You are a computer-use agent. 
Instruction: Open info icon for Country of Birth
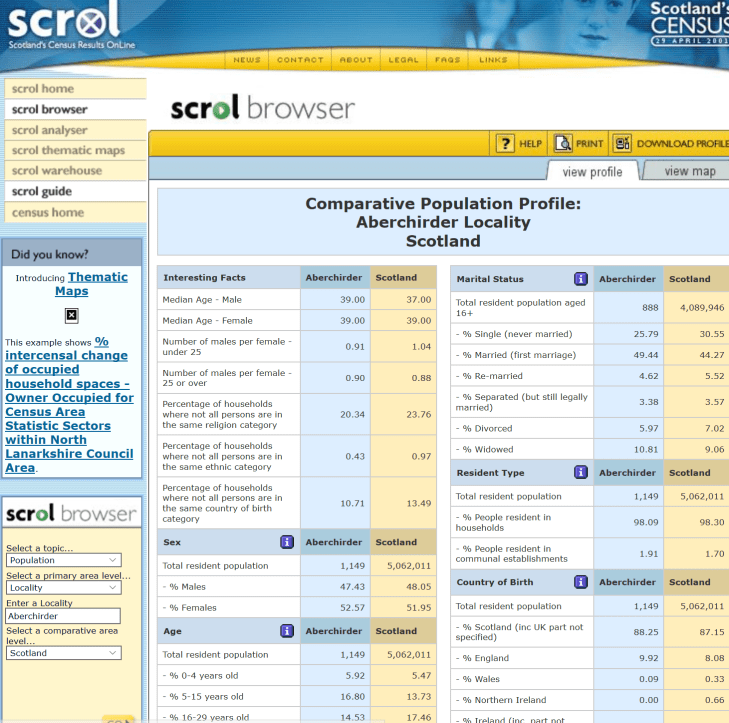pyautogui.click(x=580, y=582)
